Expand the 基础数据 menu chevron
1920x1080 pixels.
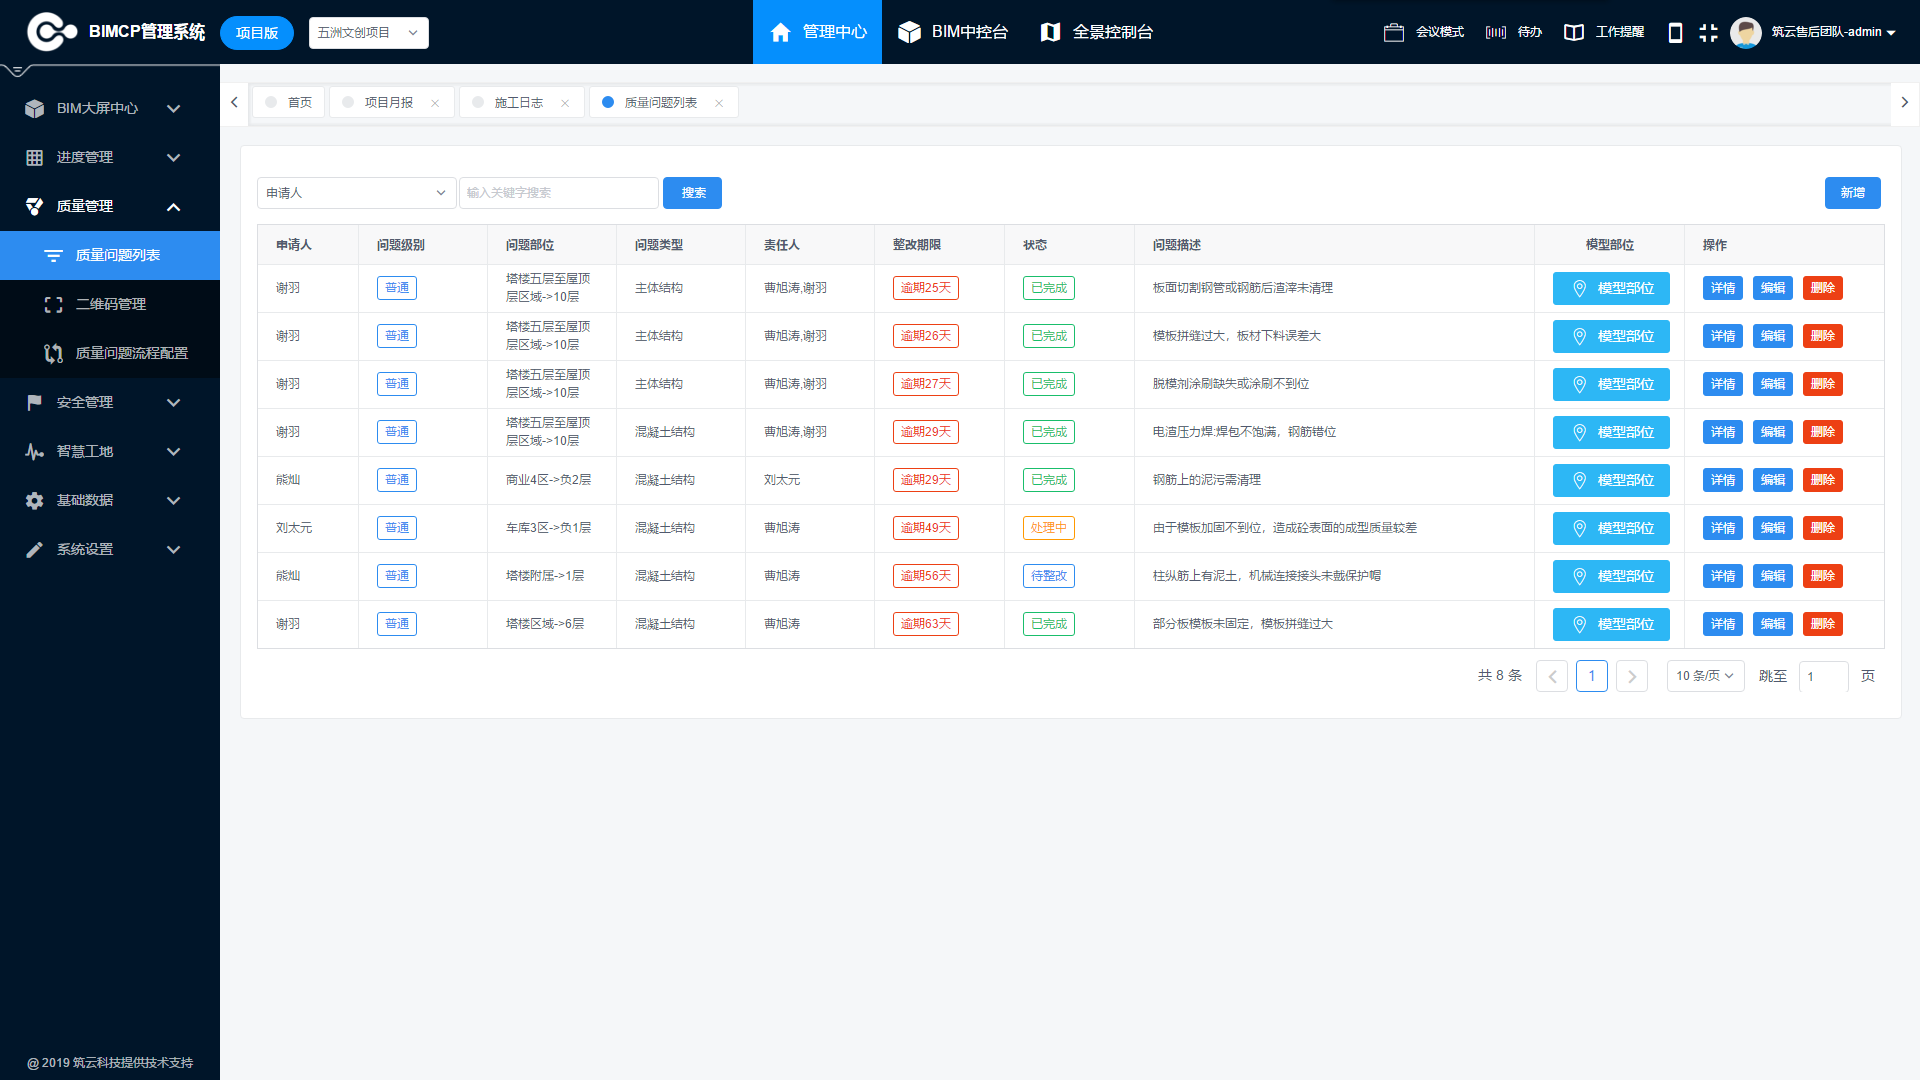point(173,500)
